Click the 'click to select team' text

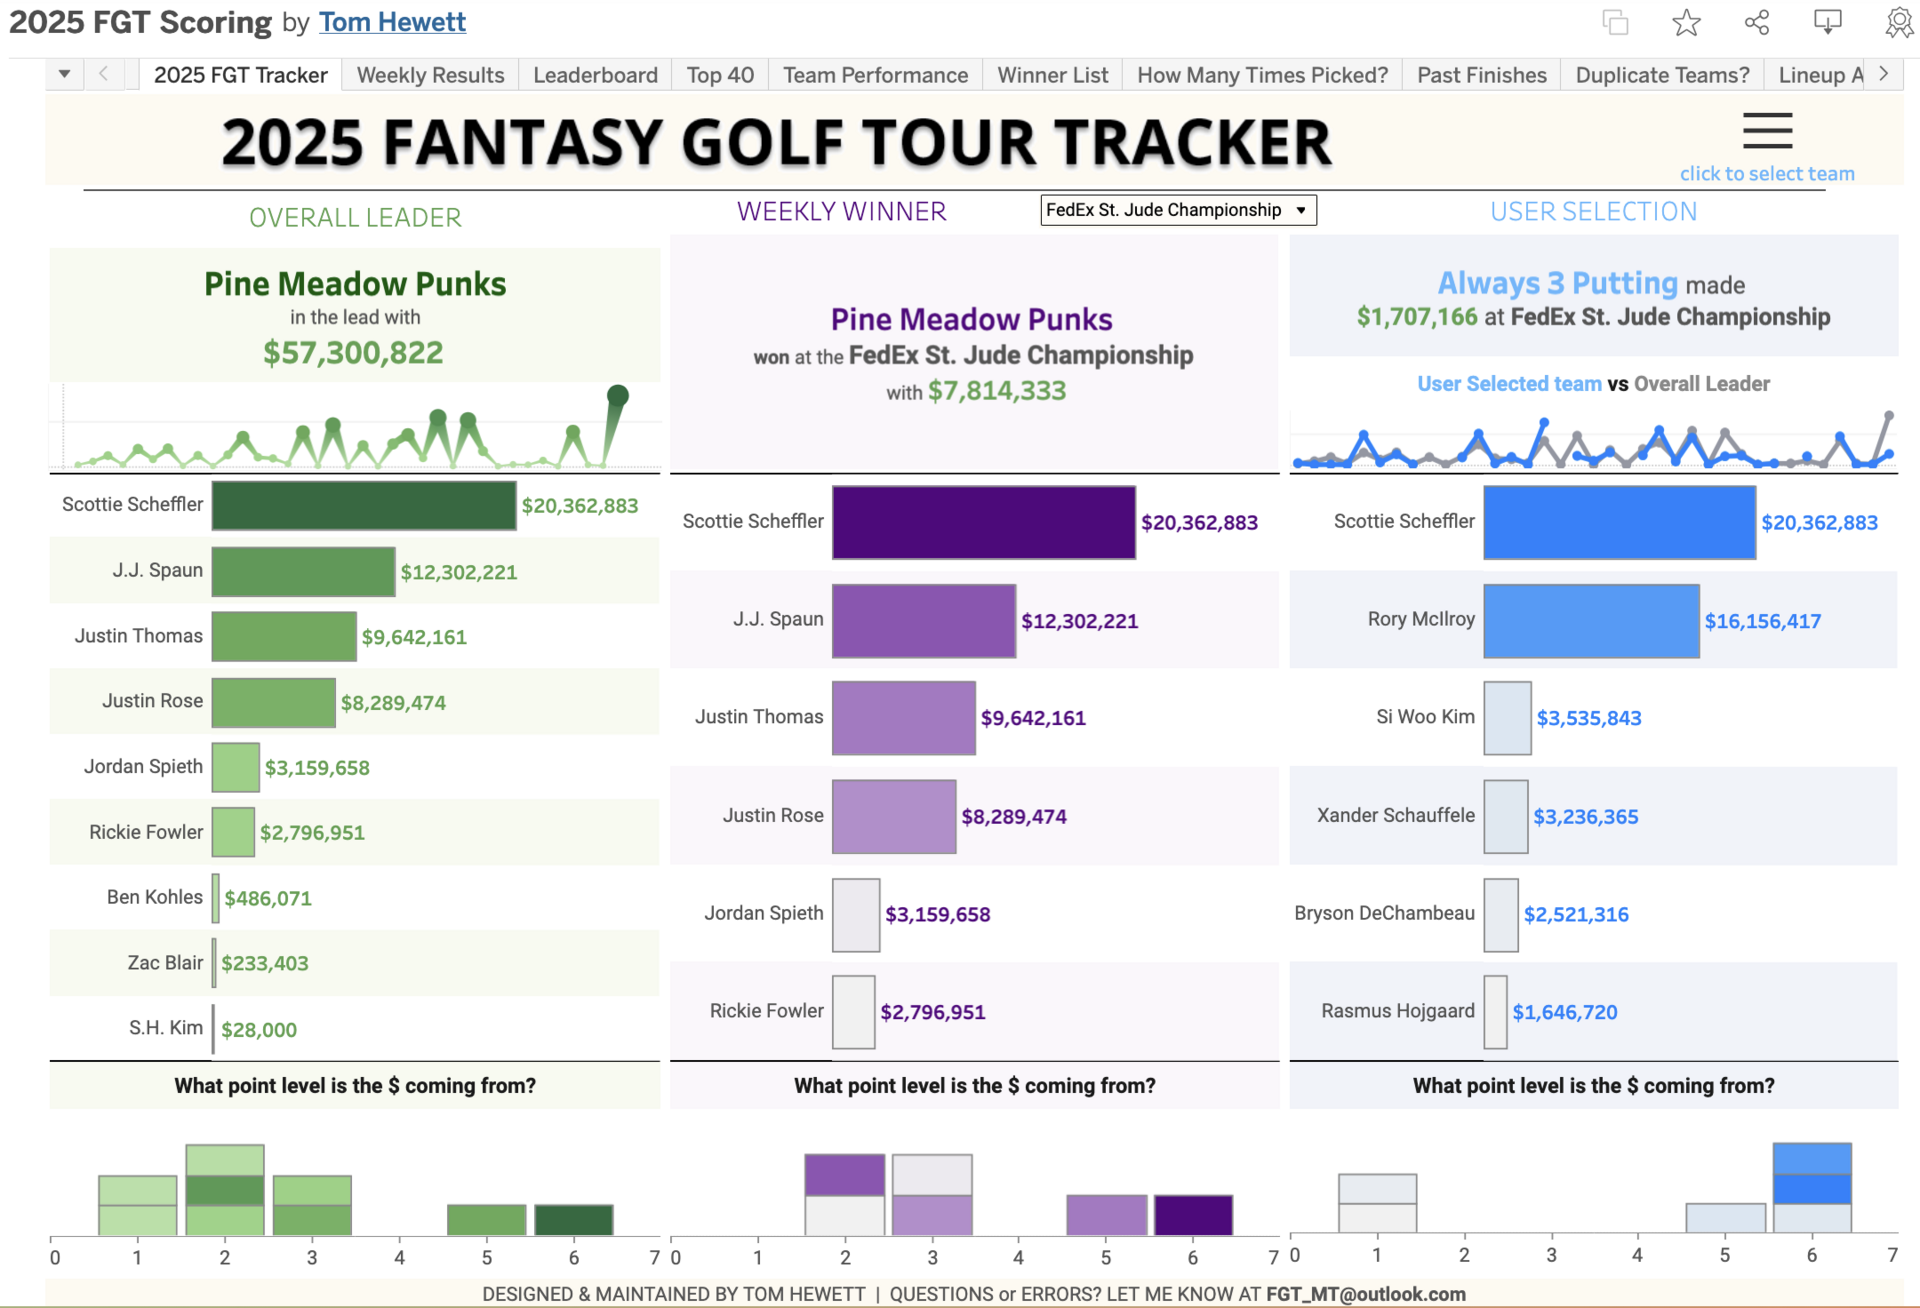[1766, 174]
